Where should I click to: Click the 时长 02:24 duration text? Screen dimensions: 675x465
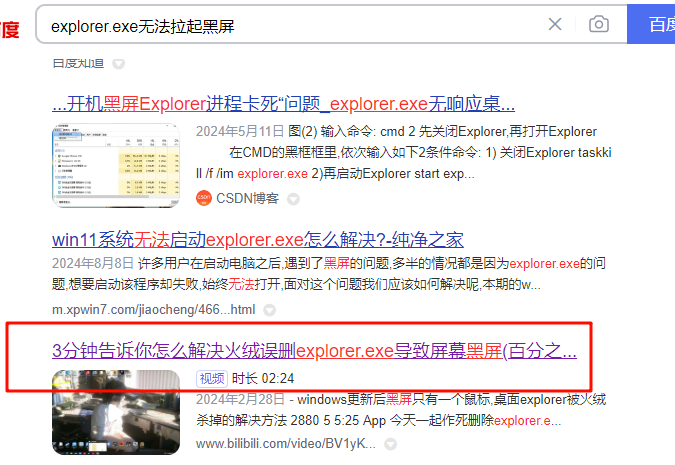point(263,378)
